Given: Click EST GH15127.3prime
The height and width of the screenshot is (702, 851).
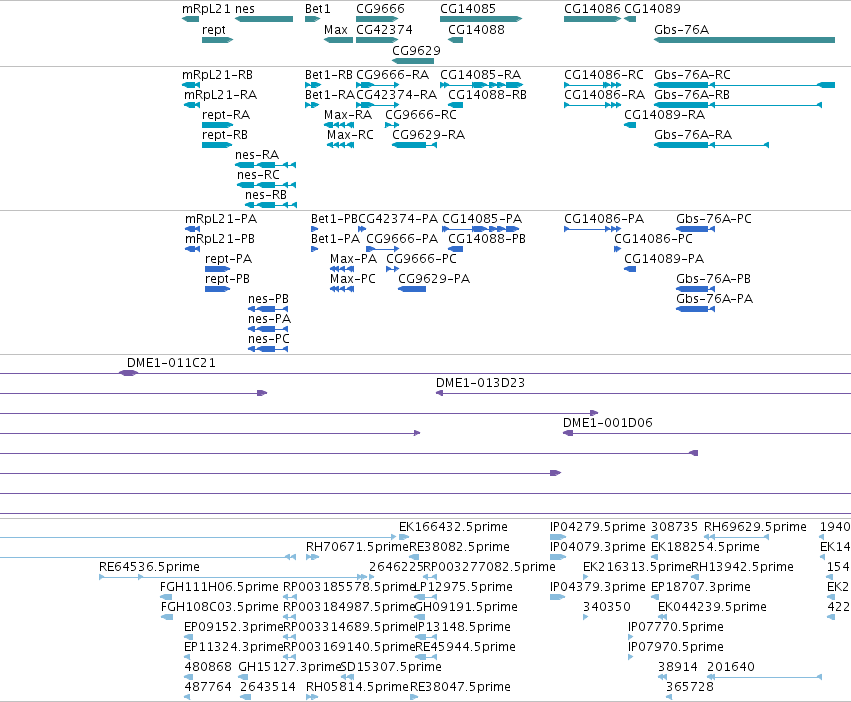Looking at the screenshot, I should 289,667.
